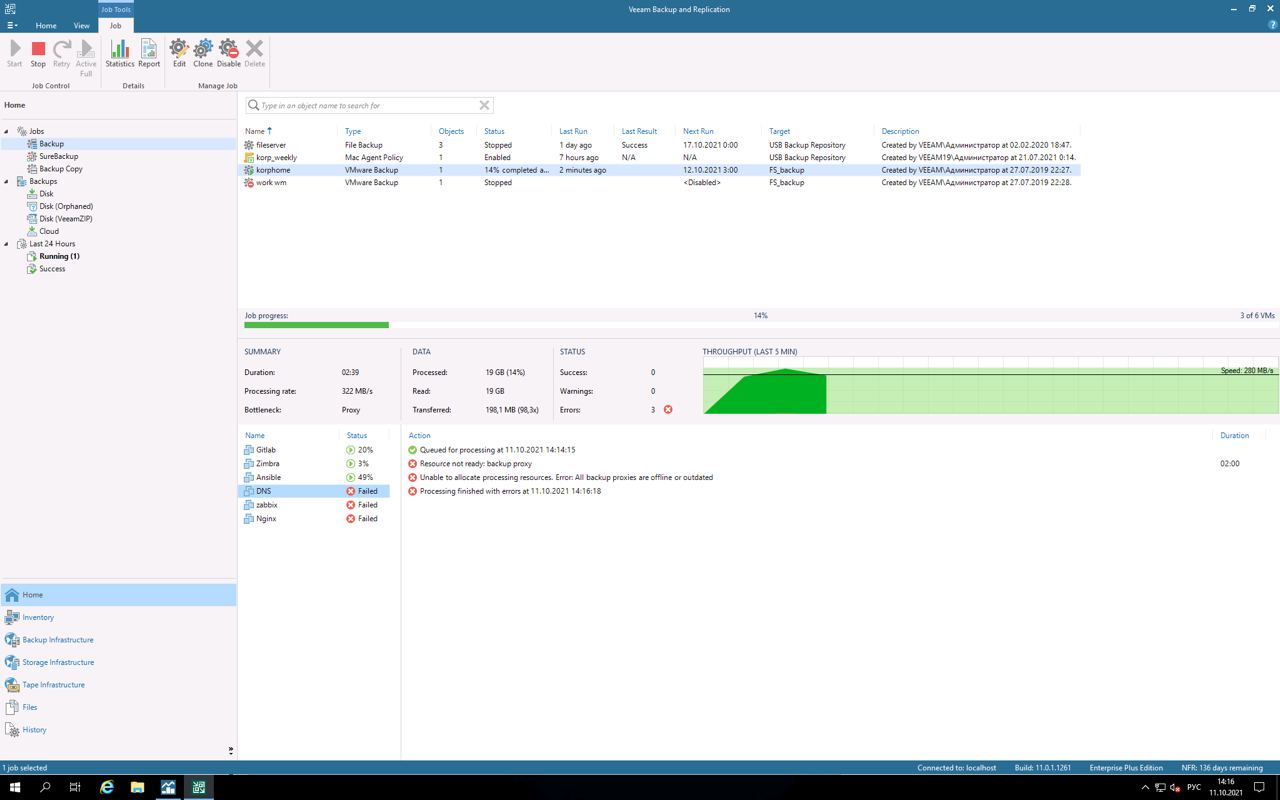
Task: Run Active Full backup
Action: 86,57
